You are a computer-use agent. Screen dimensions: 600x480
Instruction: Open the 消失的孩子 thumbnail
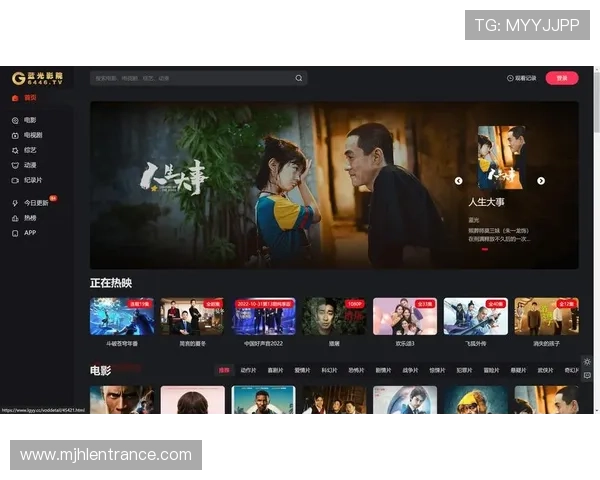[x=546, y=317]
